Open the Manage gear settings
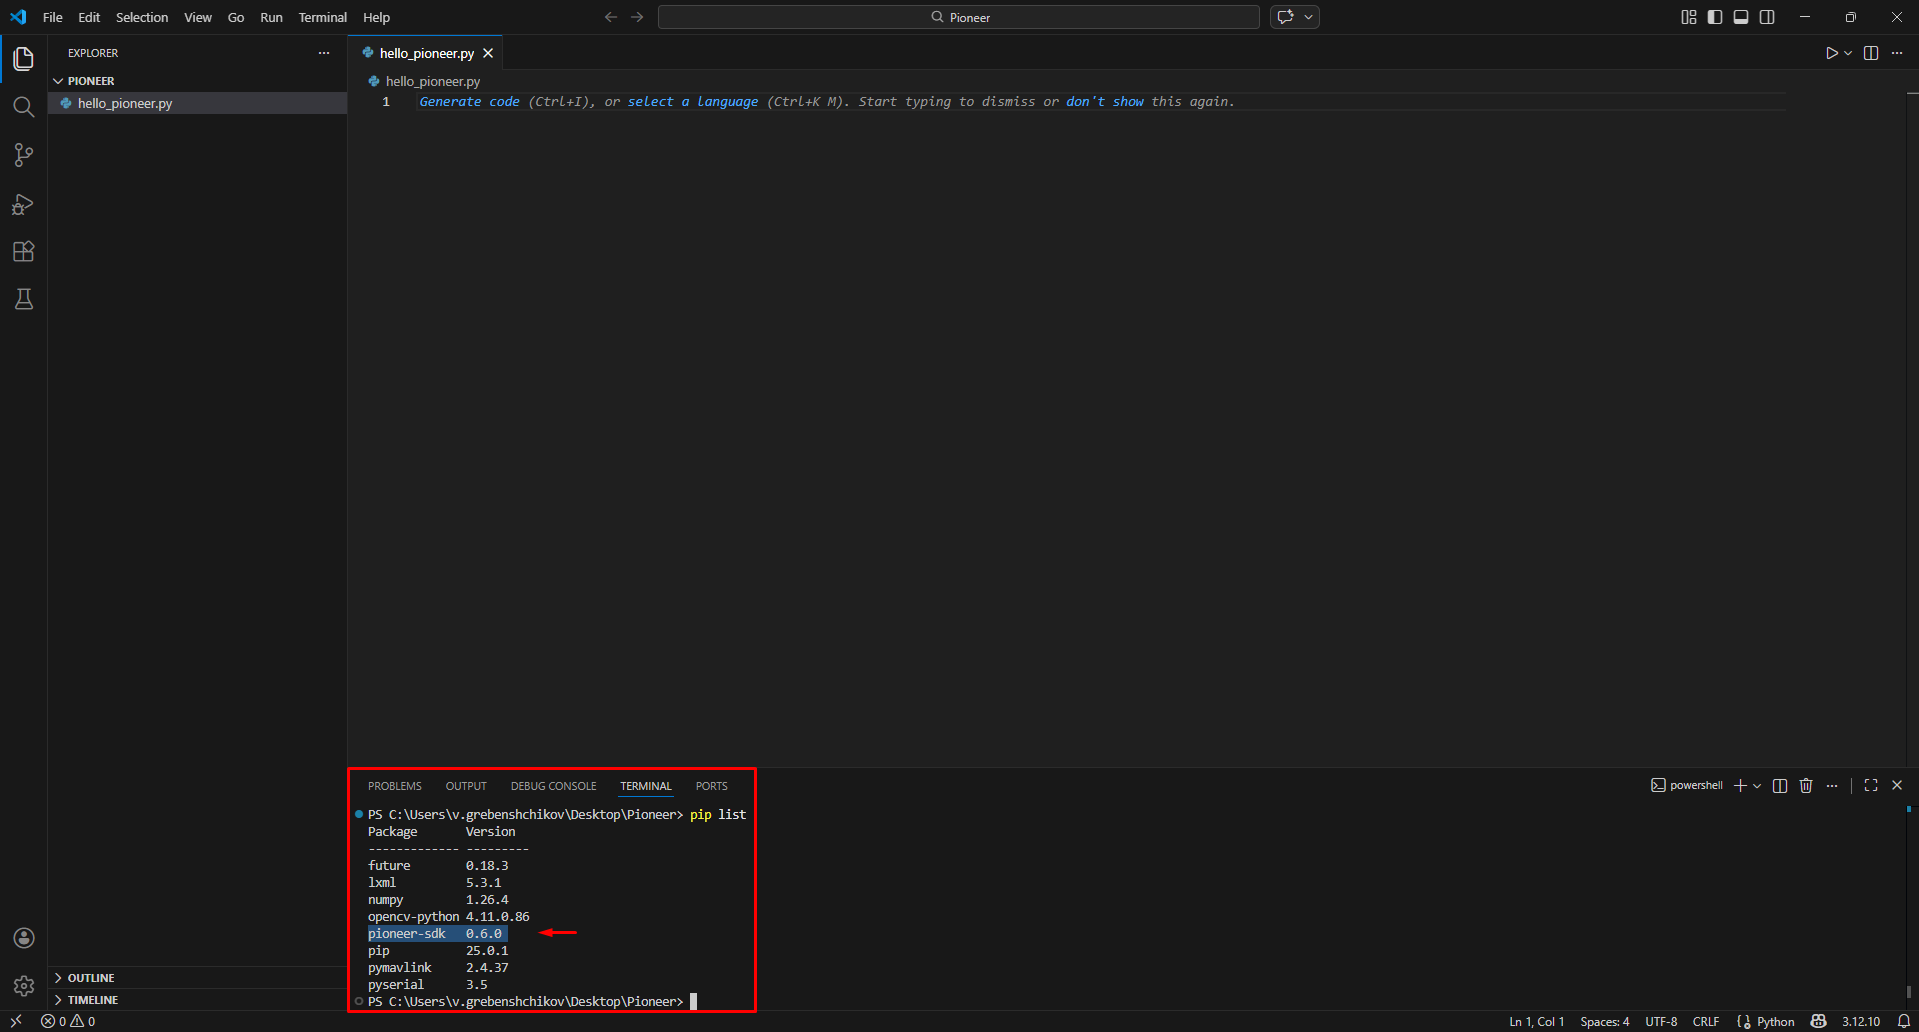 (x=24, y=986)
